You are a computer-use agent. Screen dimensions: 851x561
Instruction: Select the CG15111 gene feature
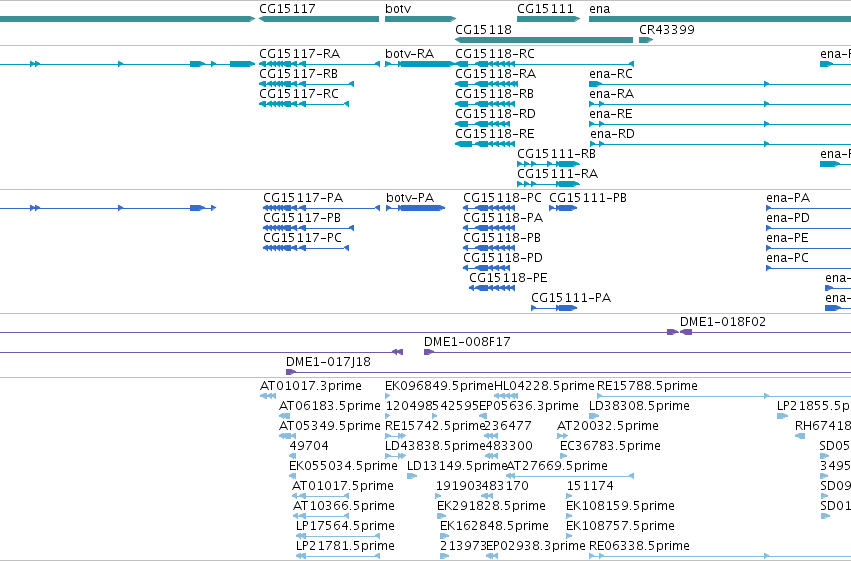pyautogui.click(x=548, y=19)
